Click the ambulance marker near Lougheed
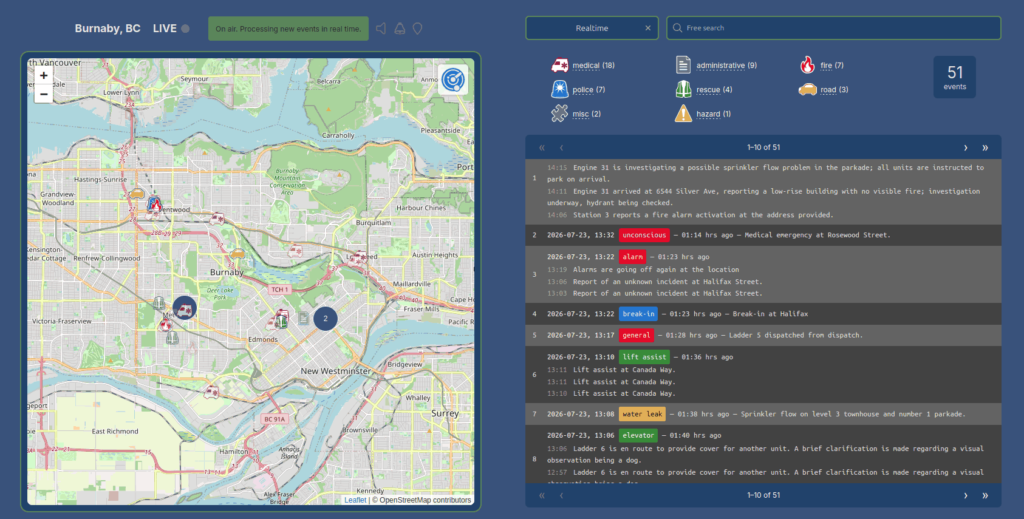Image resolution: width=1024 pixels, height=519 pixels. click(x=360, y=257)
